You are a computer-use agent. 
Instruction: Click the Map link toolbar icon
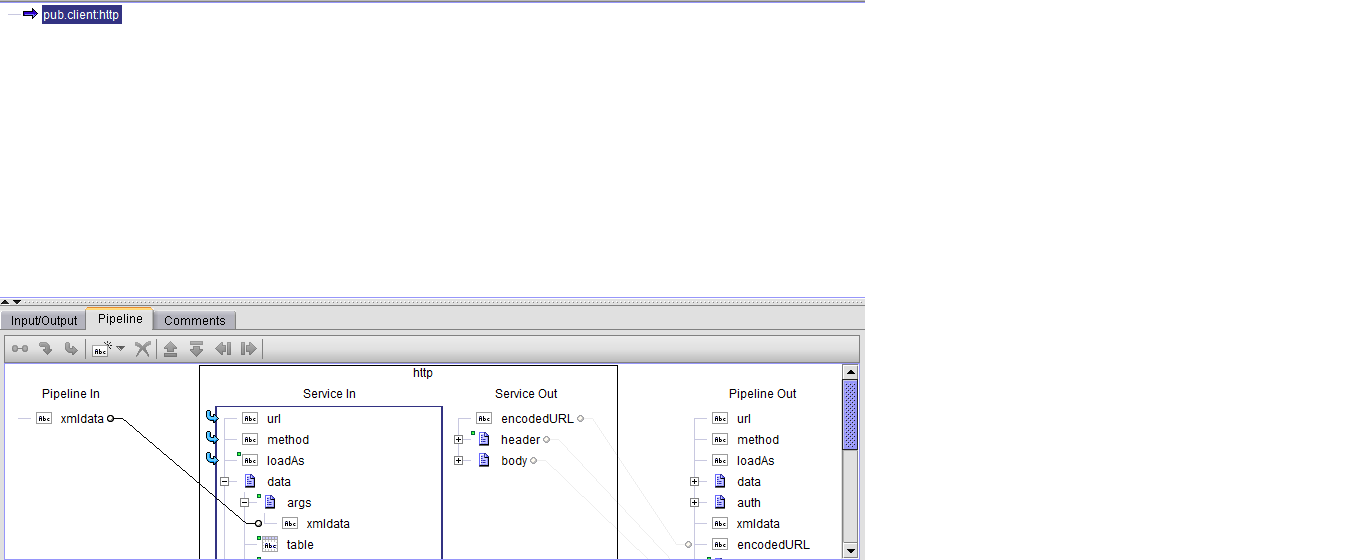pos(20,349)
